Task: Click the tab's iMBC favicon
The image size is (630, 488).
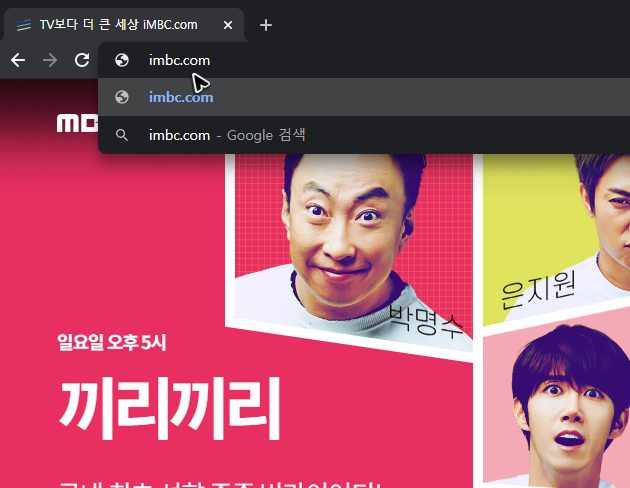Action: 24,25
